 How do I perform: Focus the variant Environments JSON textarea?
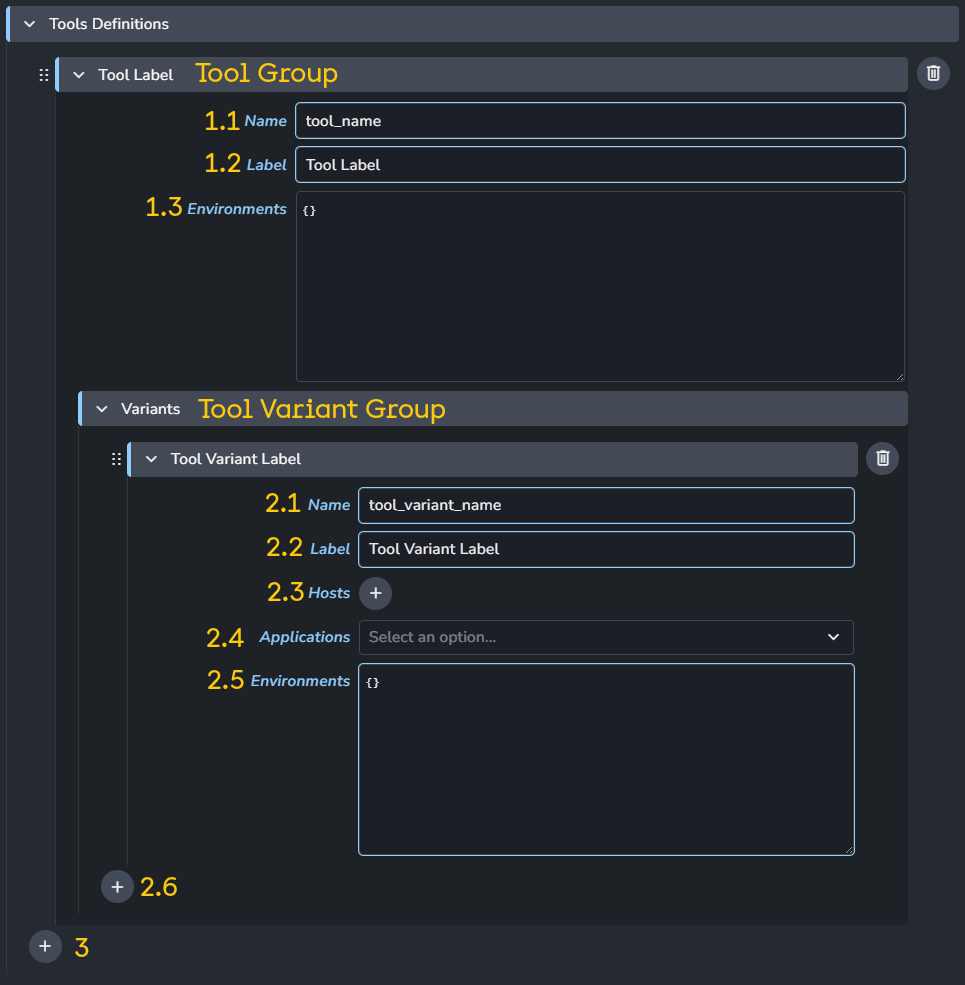coord(606,760)
